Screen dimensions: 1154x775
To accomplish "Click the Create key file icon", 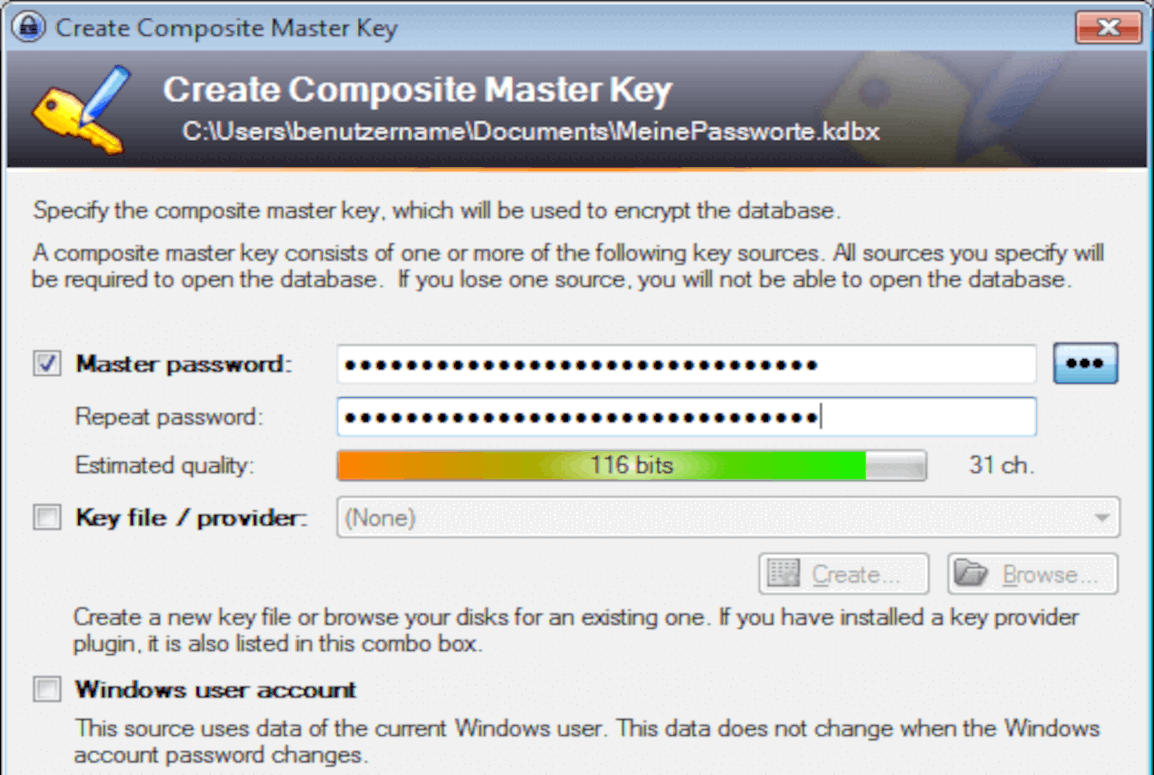I will [783, 573].
